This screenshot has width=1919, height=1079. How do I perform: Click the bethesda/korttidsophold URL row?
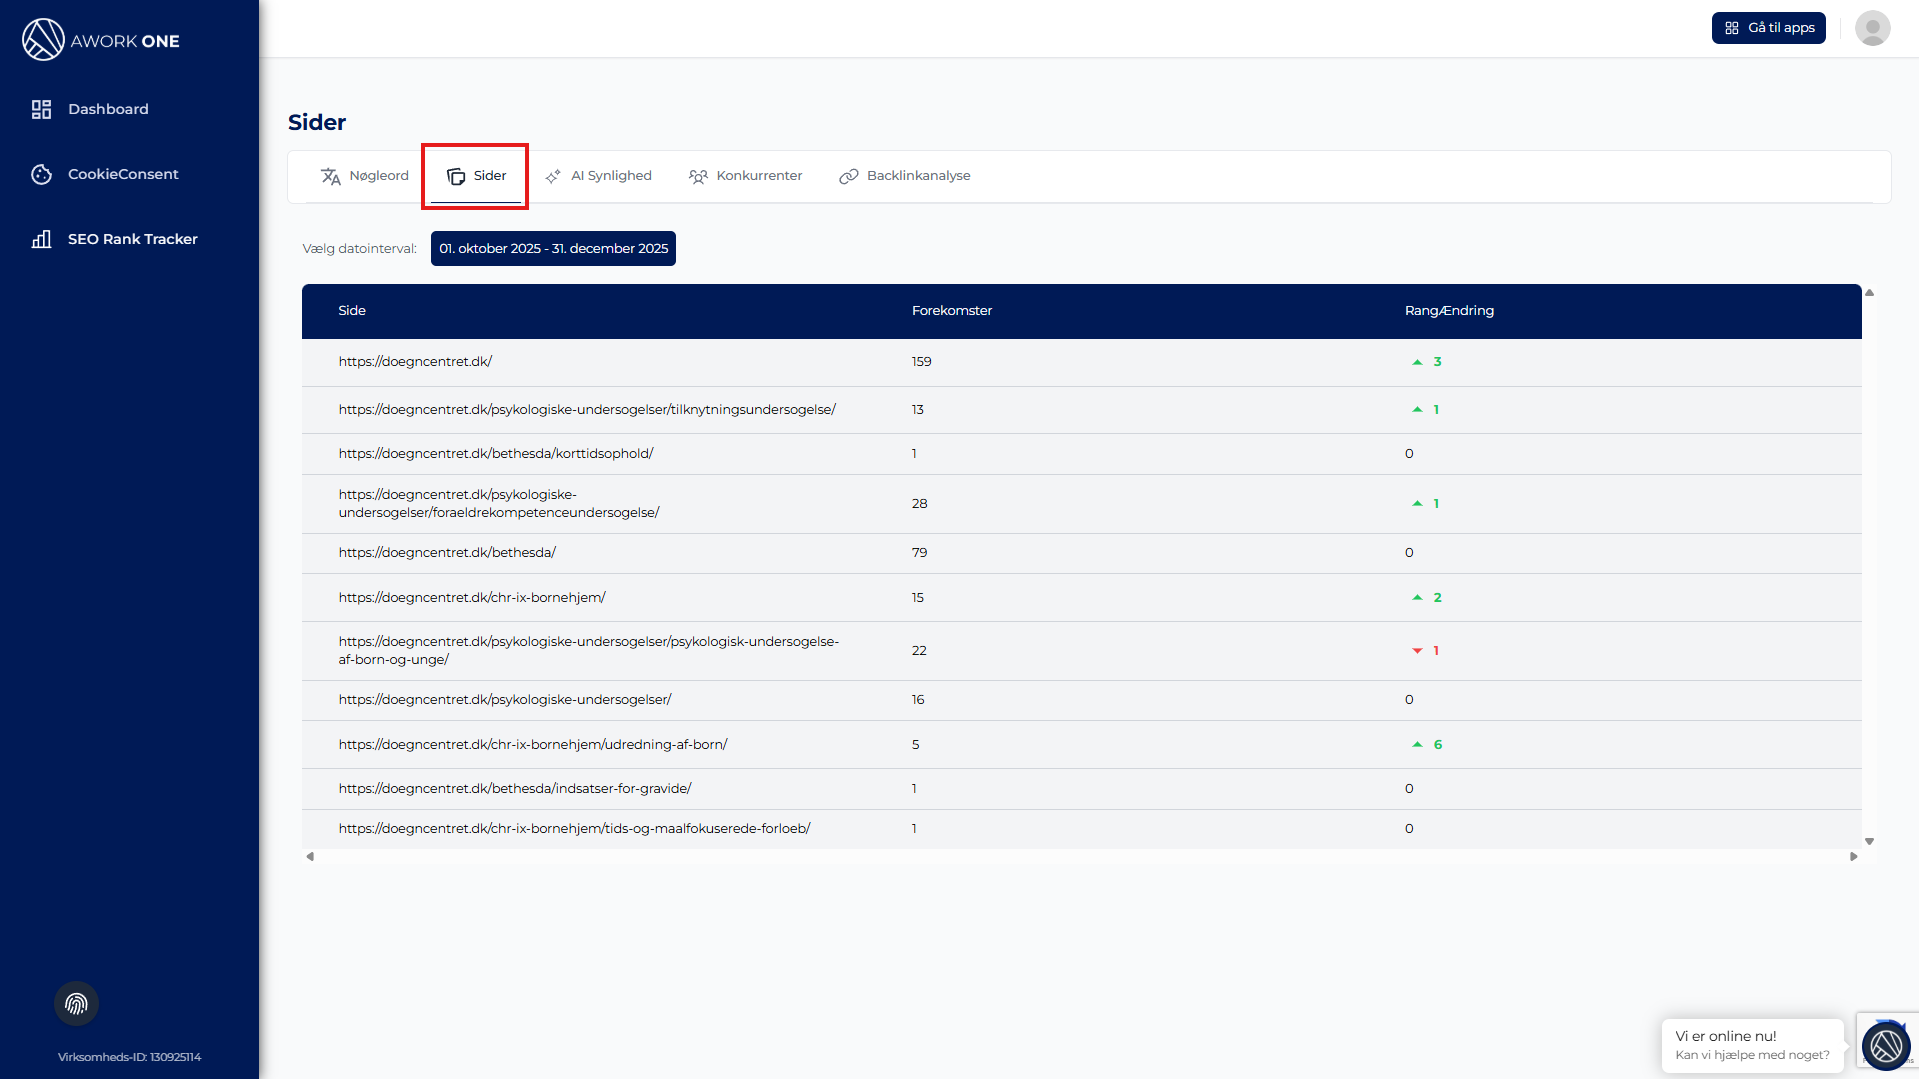496,454
